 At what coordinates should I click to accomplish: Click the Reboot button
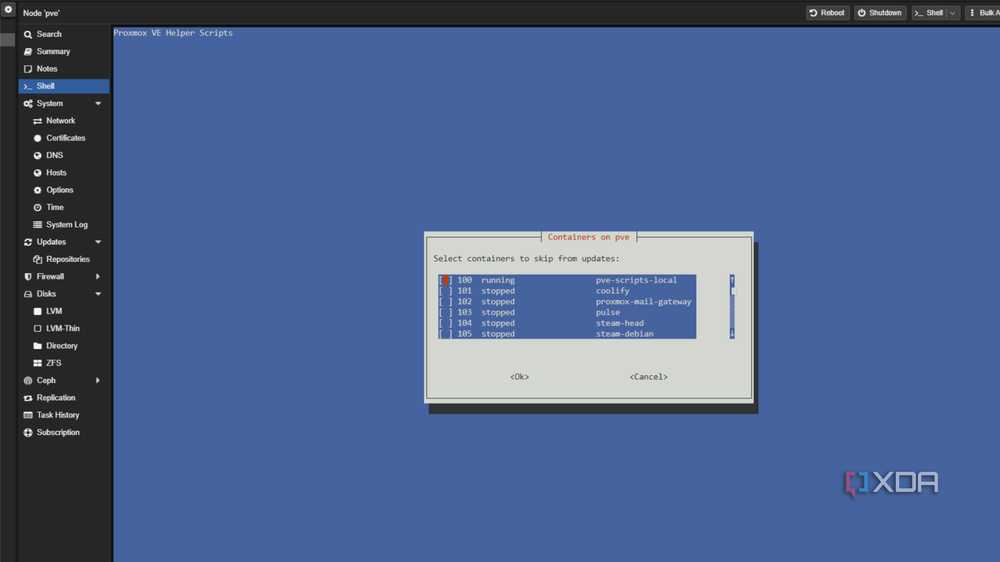[827, 13]
